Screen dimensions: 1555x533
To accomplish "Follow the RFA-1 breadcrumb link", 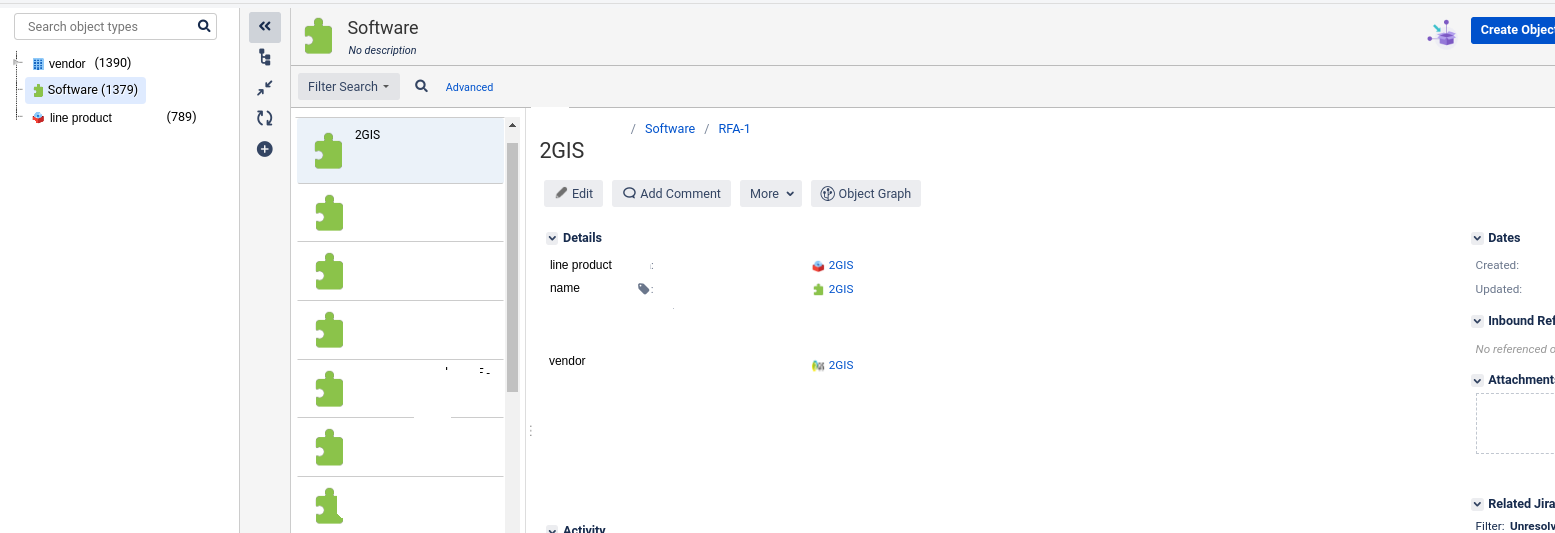I will (x=734, y=129).
